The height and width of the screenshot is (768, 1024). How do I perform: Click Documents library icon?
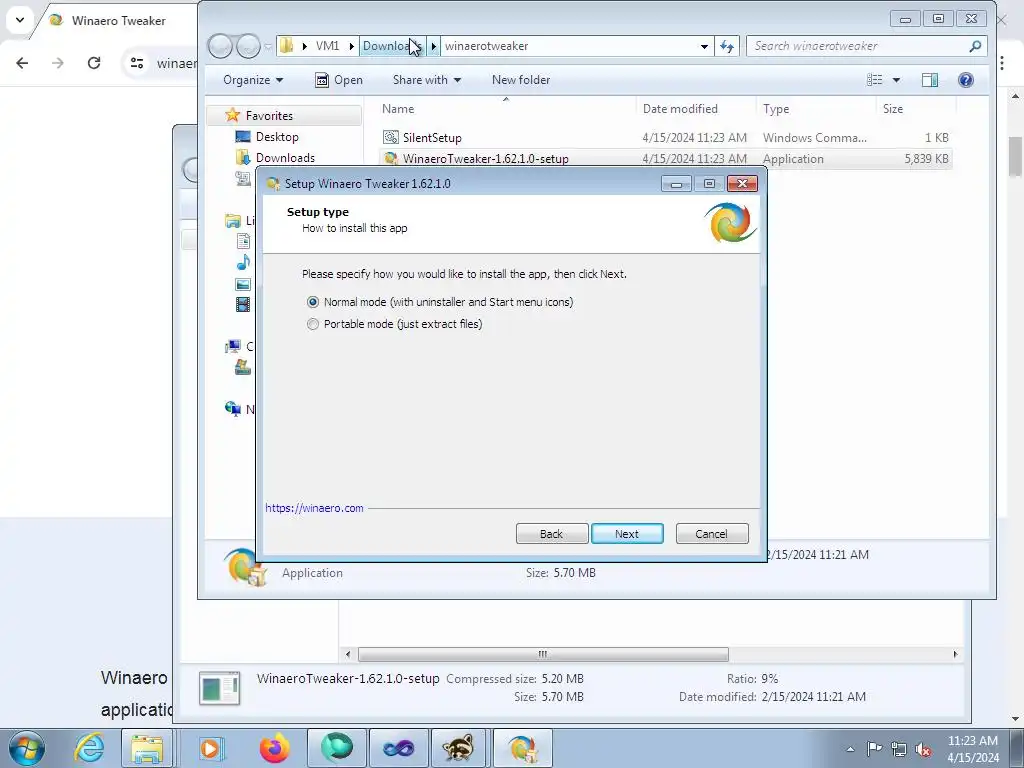point(243,241)
